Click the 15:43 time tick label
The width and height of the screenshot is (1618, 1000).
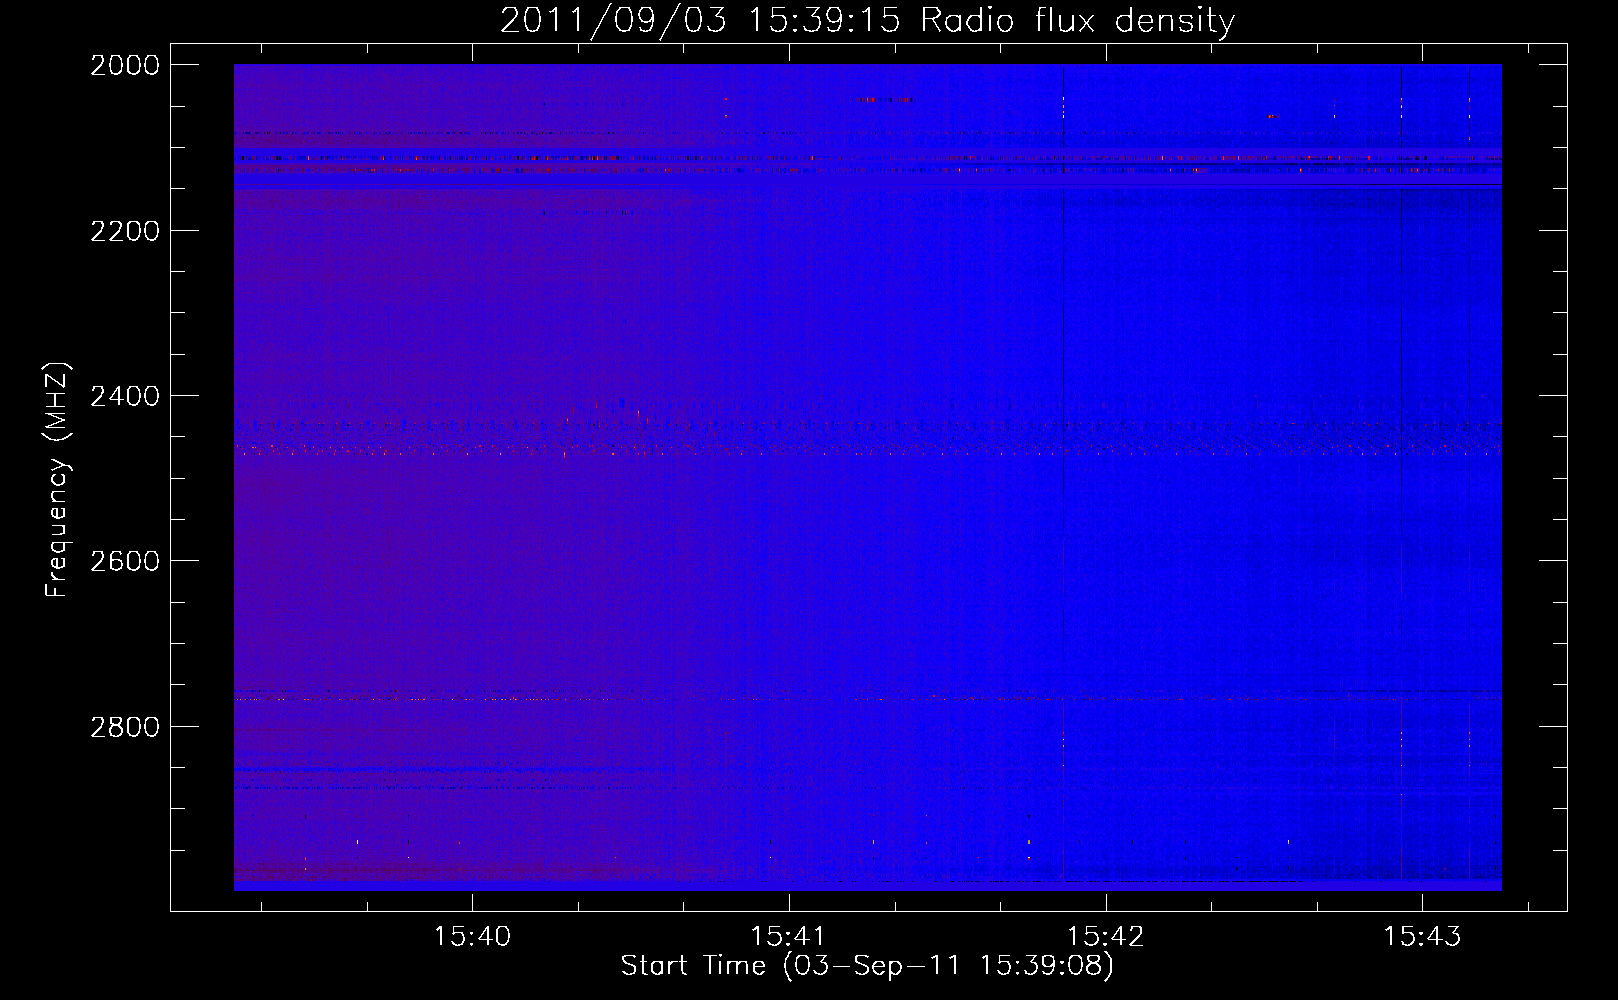[1422, 936]
